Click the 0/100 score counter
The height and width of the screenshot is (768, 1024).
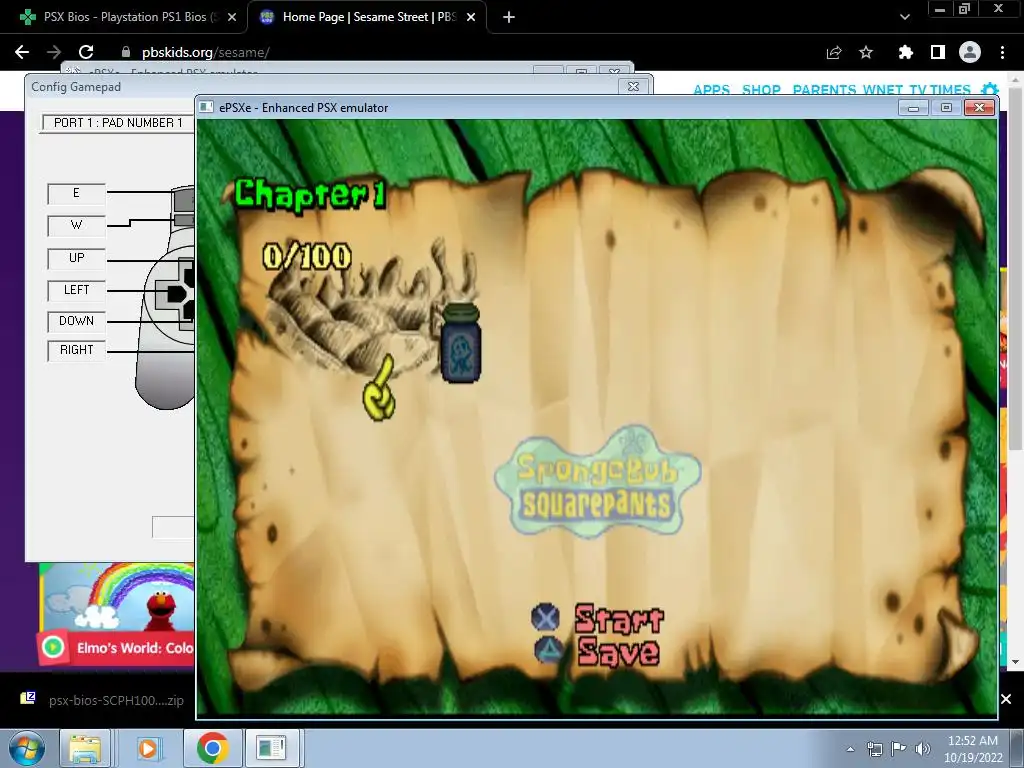click(307, 256)
